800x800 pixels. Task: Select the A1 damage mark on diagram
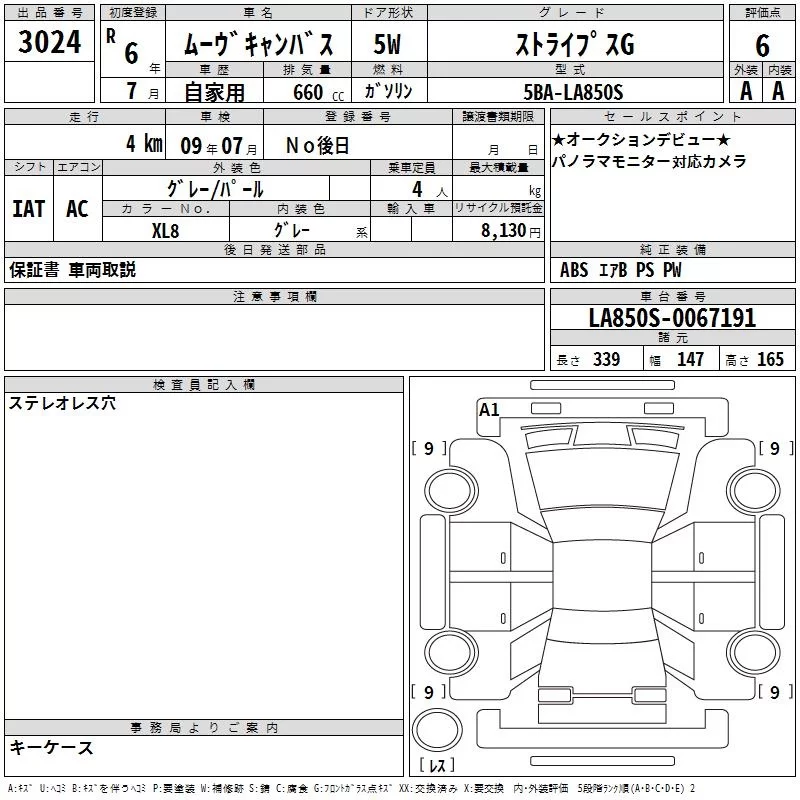pyautogui.click(x=489, y=410)
